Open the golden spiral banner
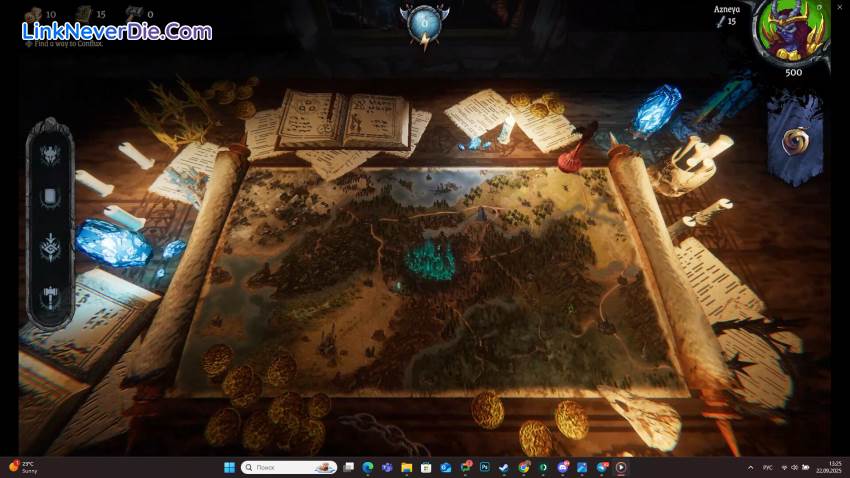 [x=795, y=140]
